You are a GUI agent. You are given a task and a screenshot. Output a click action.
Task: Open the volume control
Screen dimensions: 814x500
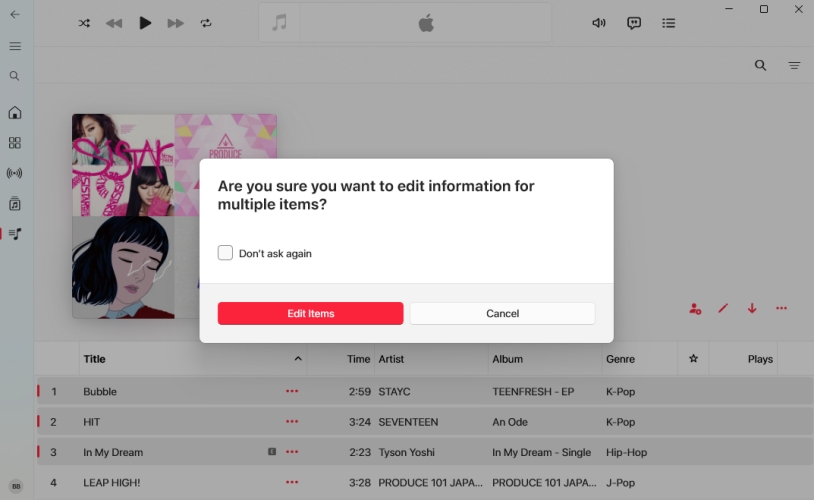(x=599, y=23)
